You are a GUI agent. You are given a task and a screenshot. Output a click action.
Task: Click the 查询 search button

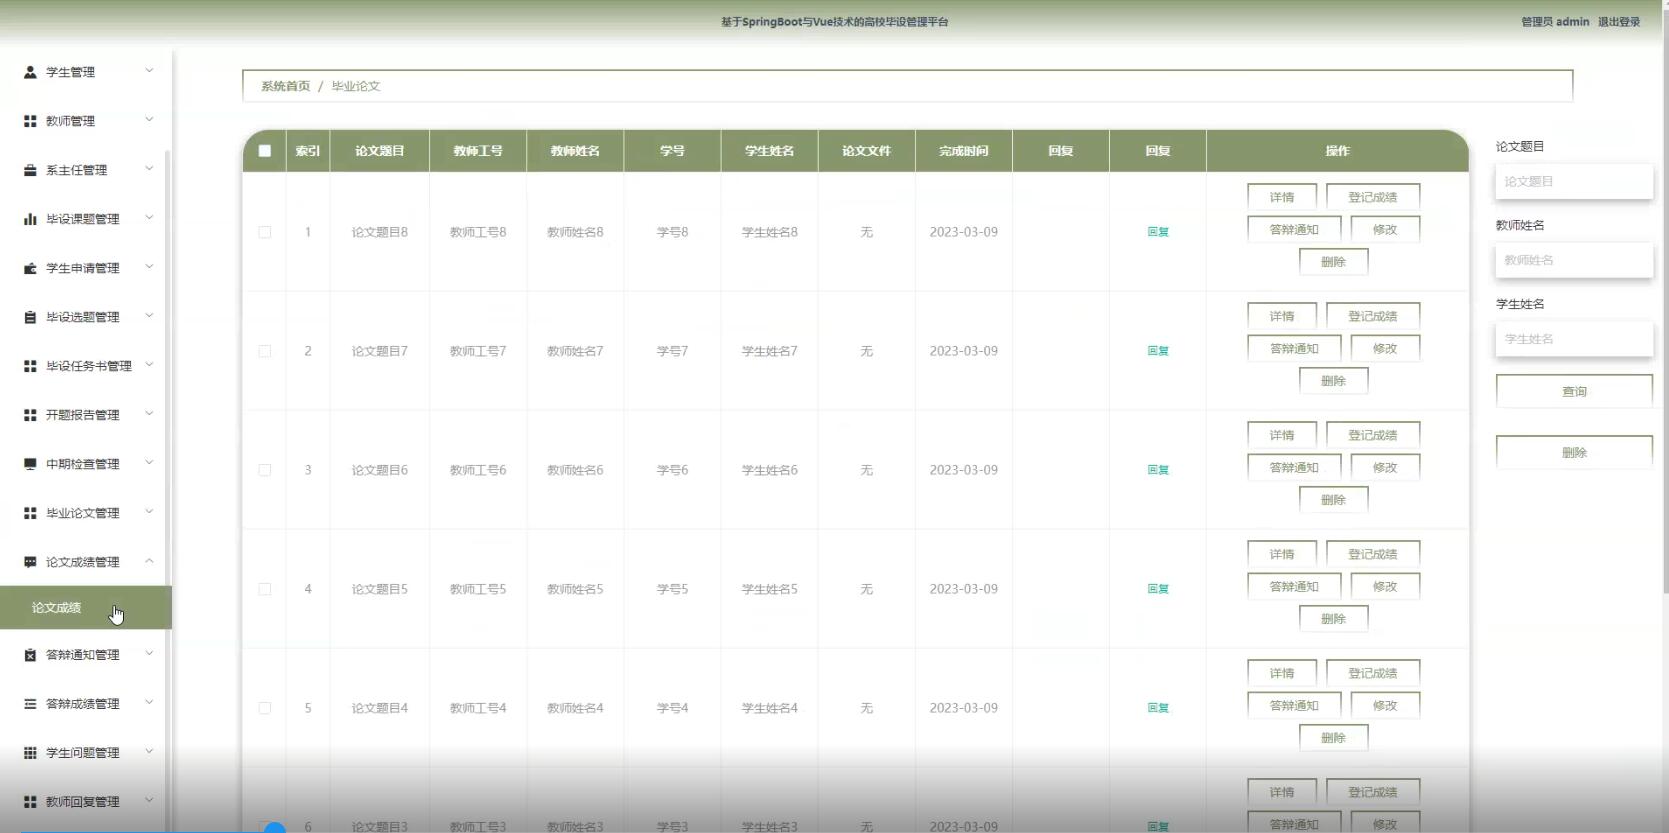(1574, 391)
